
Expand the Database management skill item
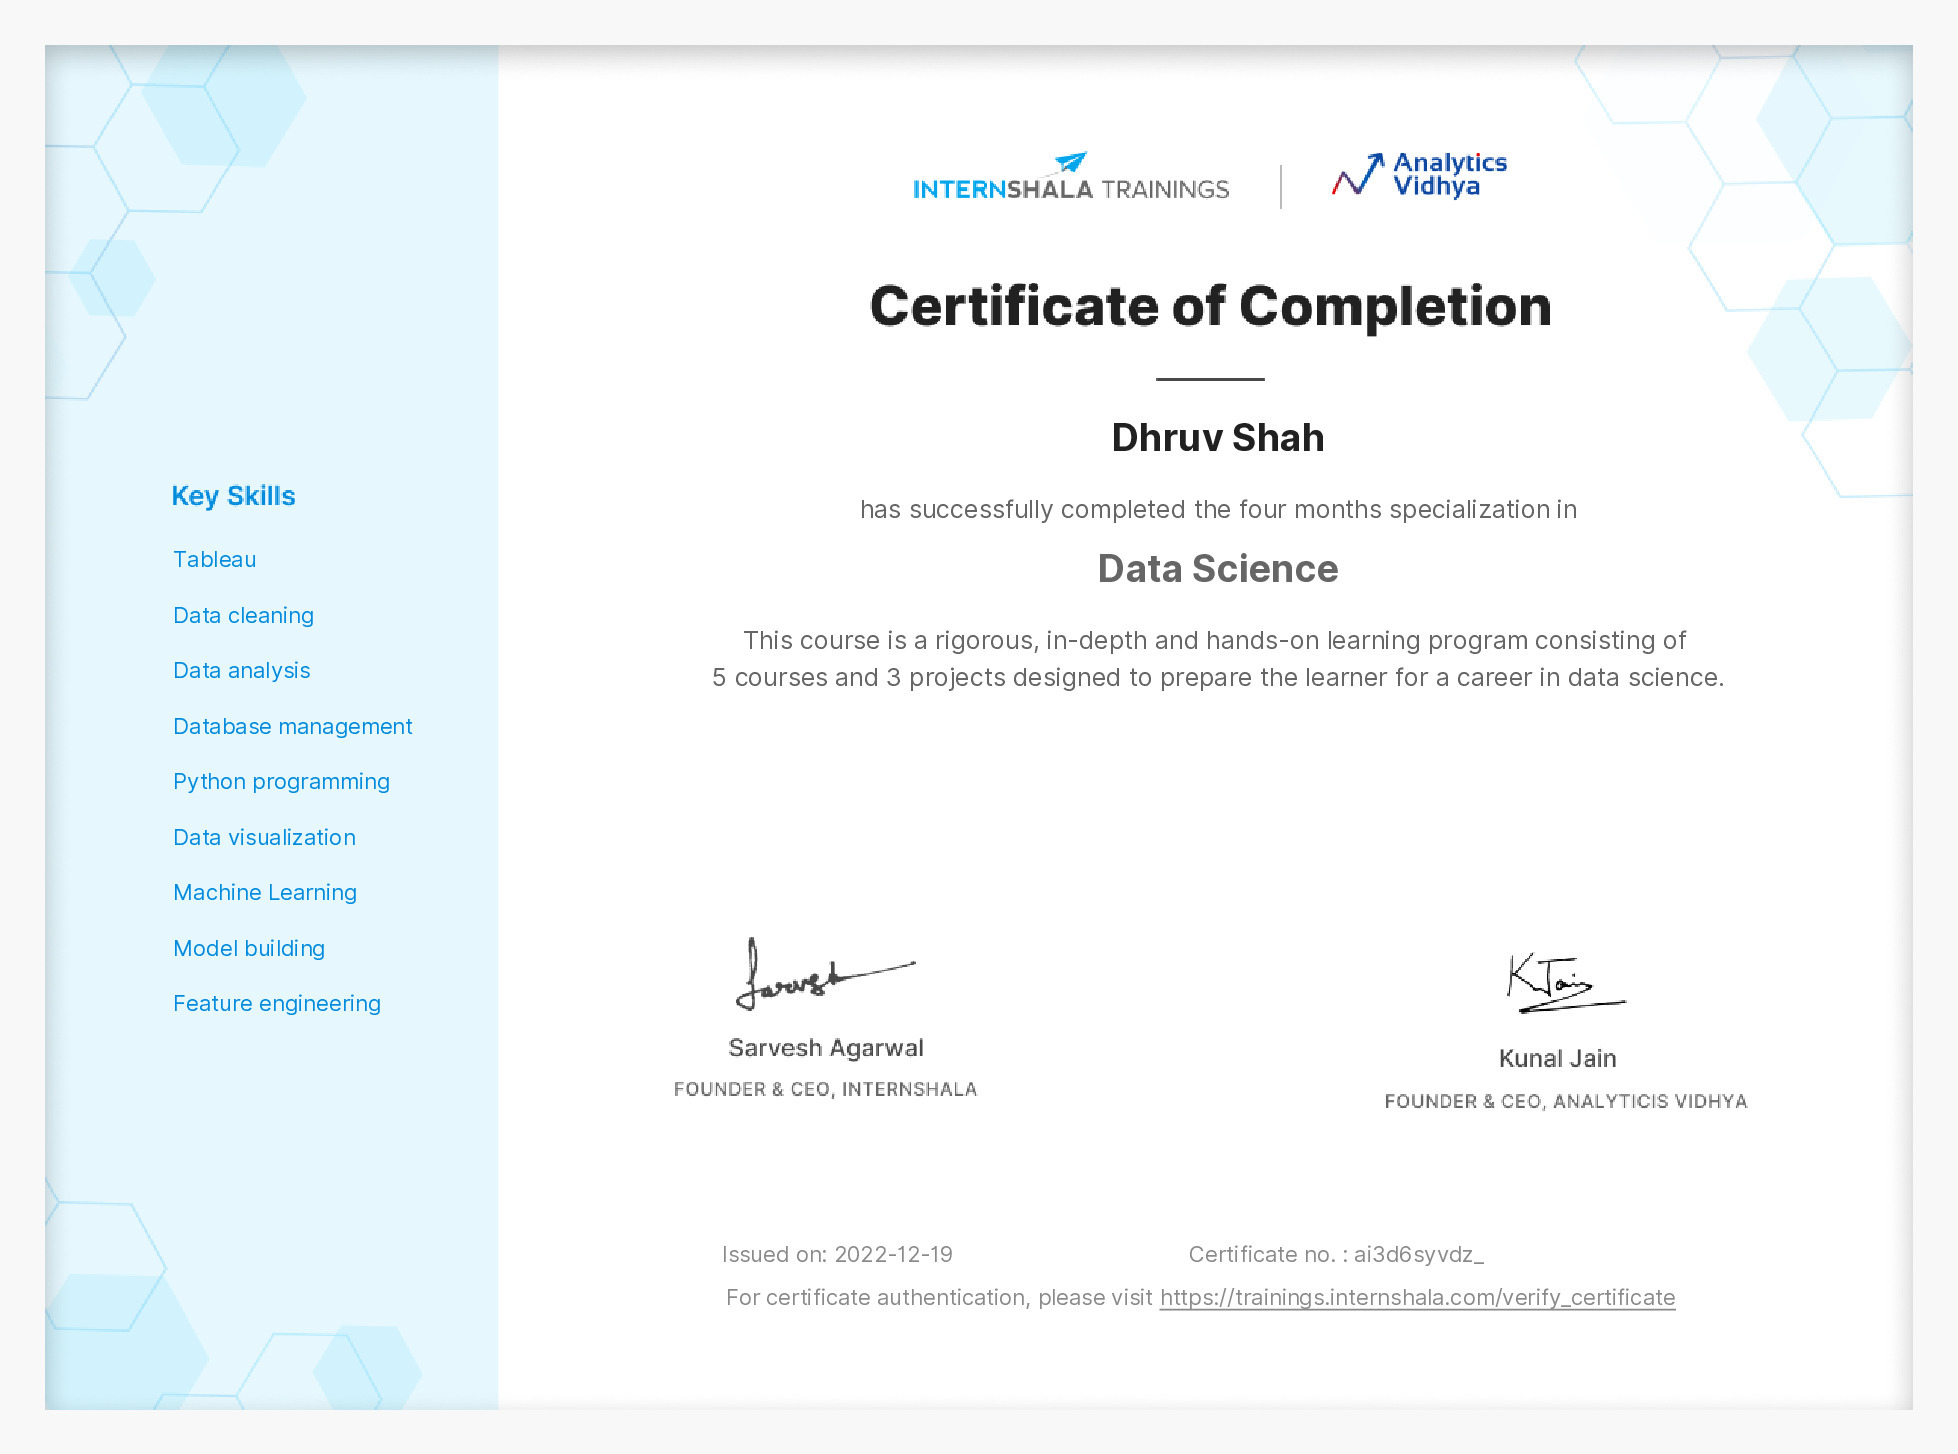point(292,726)
